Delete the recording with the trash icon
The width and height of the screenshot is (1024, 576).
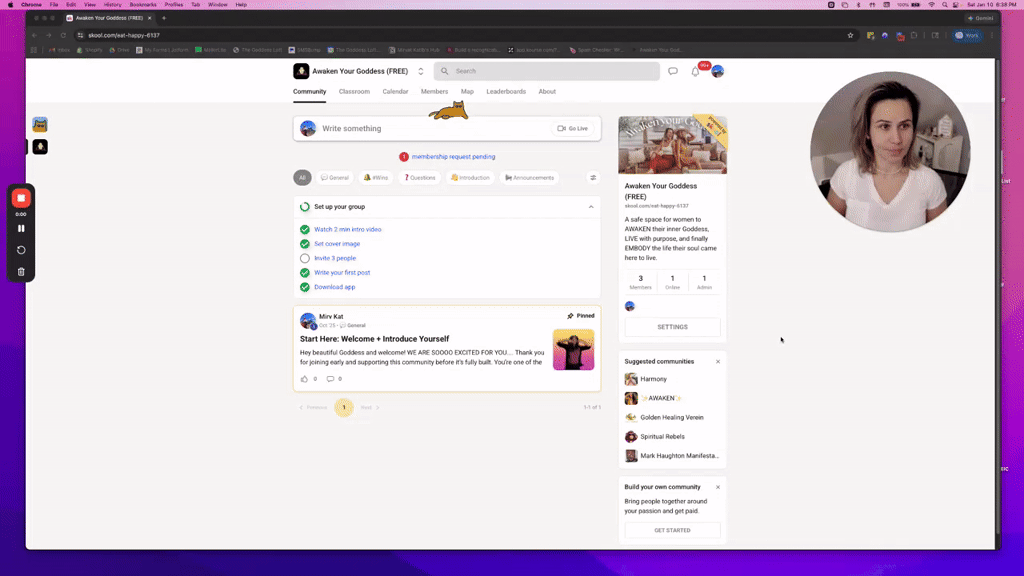[21, 272]
